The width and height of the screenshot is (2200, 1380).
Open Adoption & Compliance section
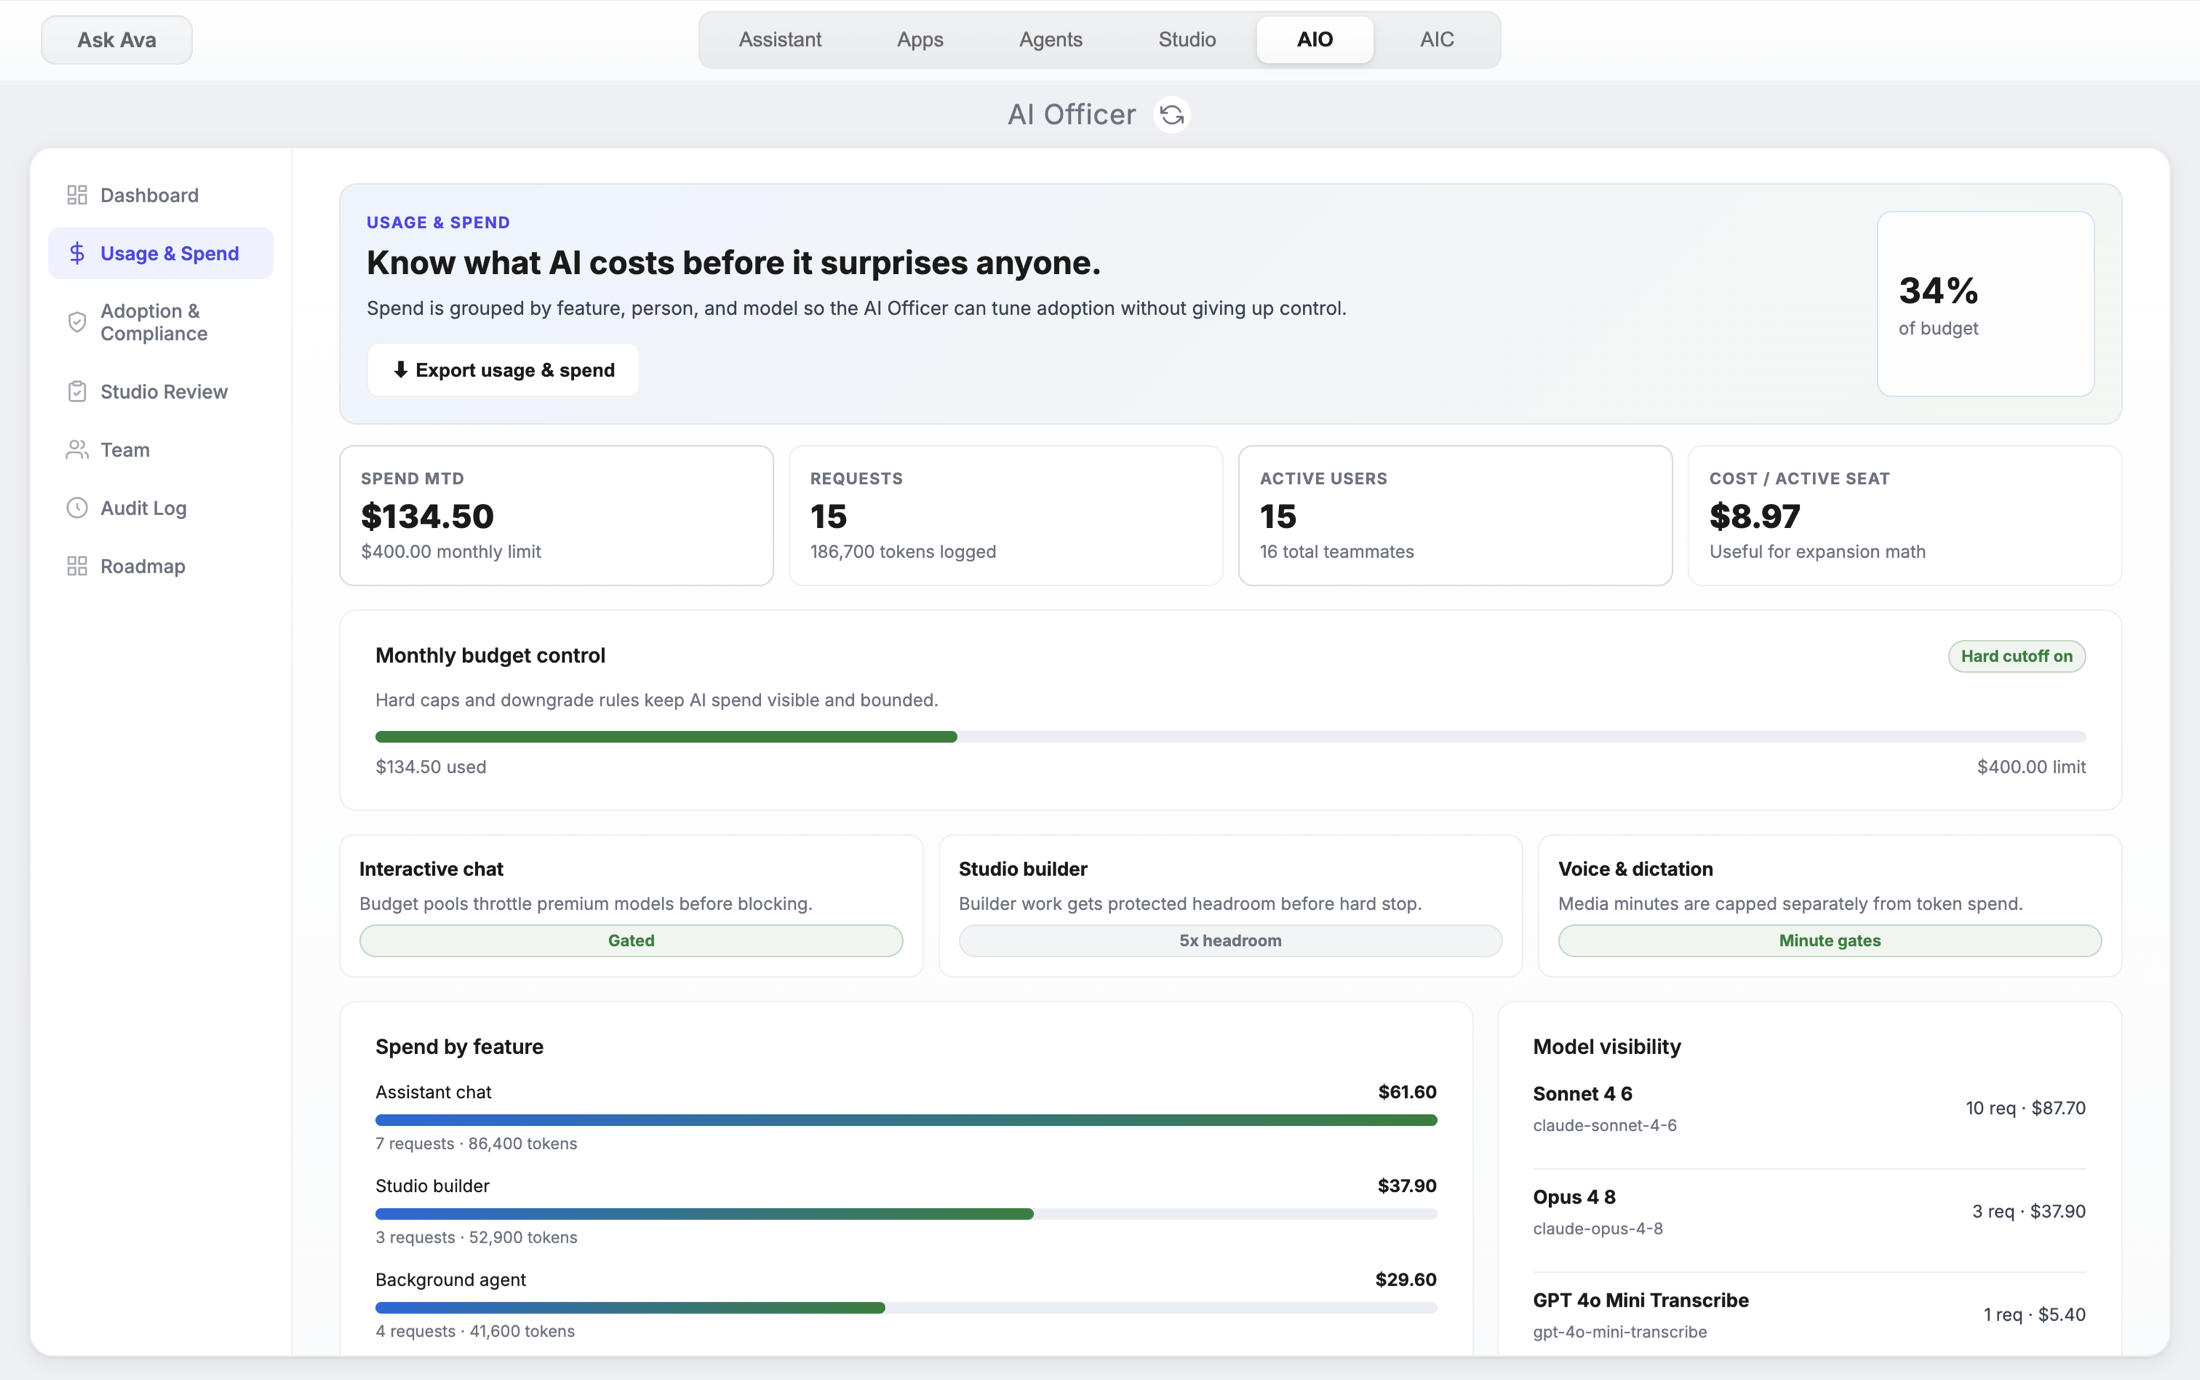160,322
